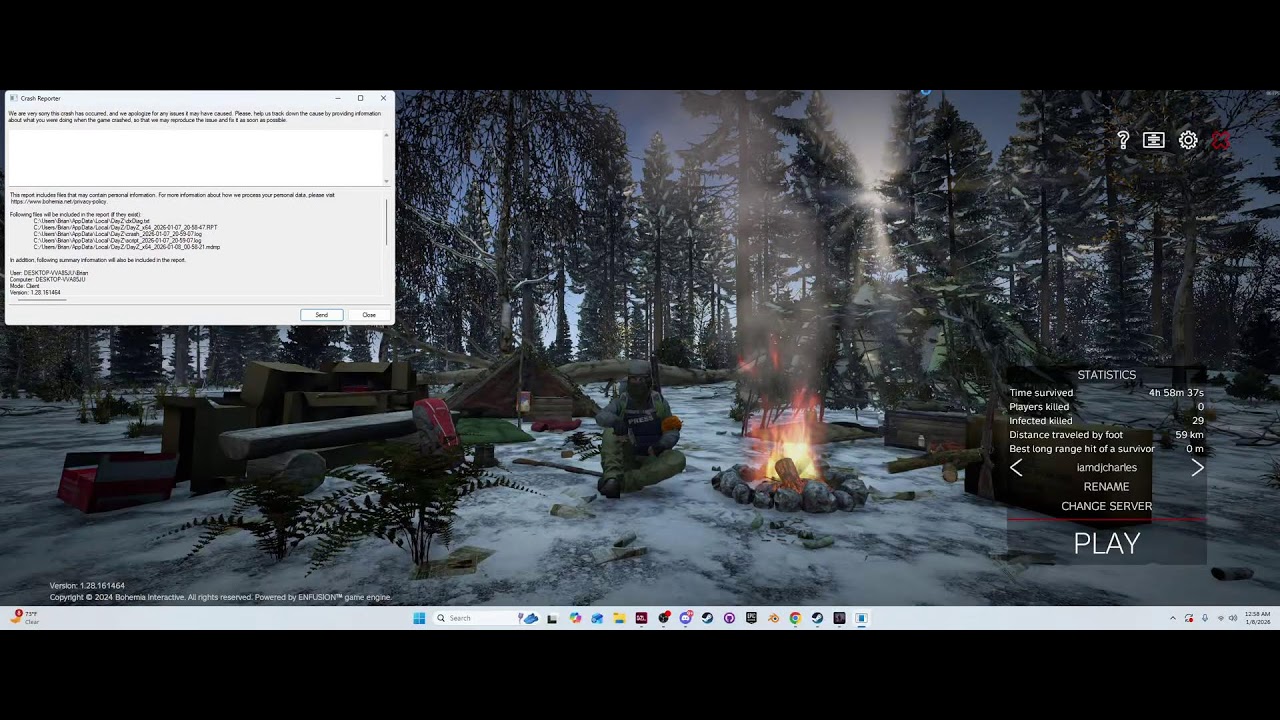The width and height of the screenshot is (1280, 720).
Task: Open Windows Start menu
Action: [419, 618]
